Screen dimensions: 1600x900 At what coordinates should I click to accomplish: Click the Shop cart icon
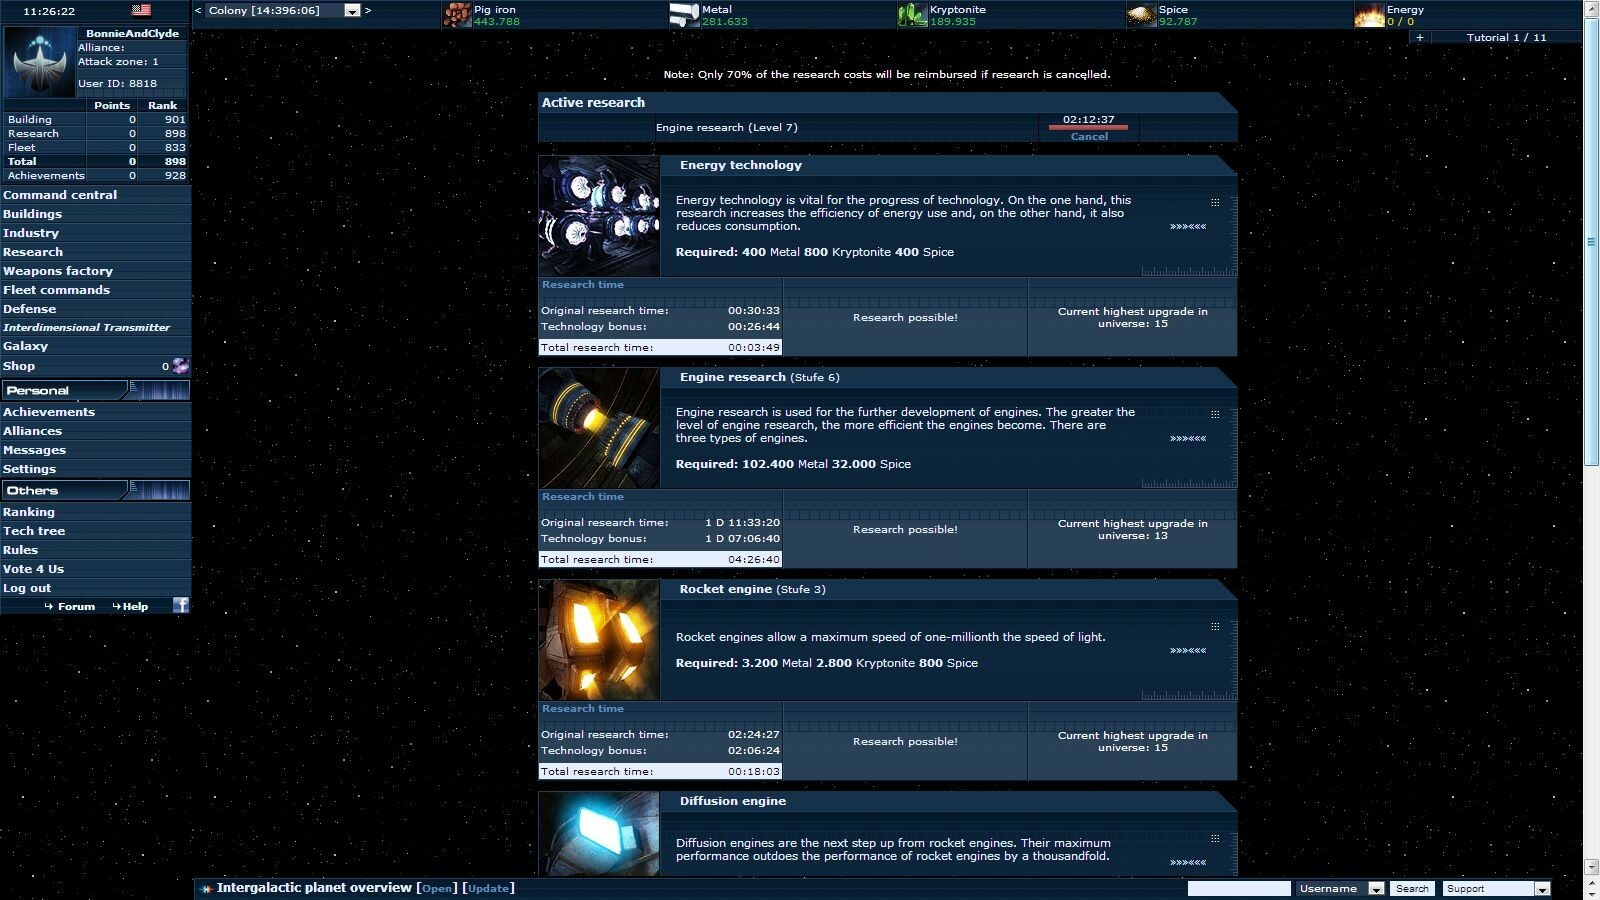(x=180, y=366)
